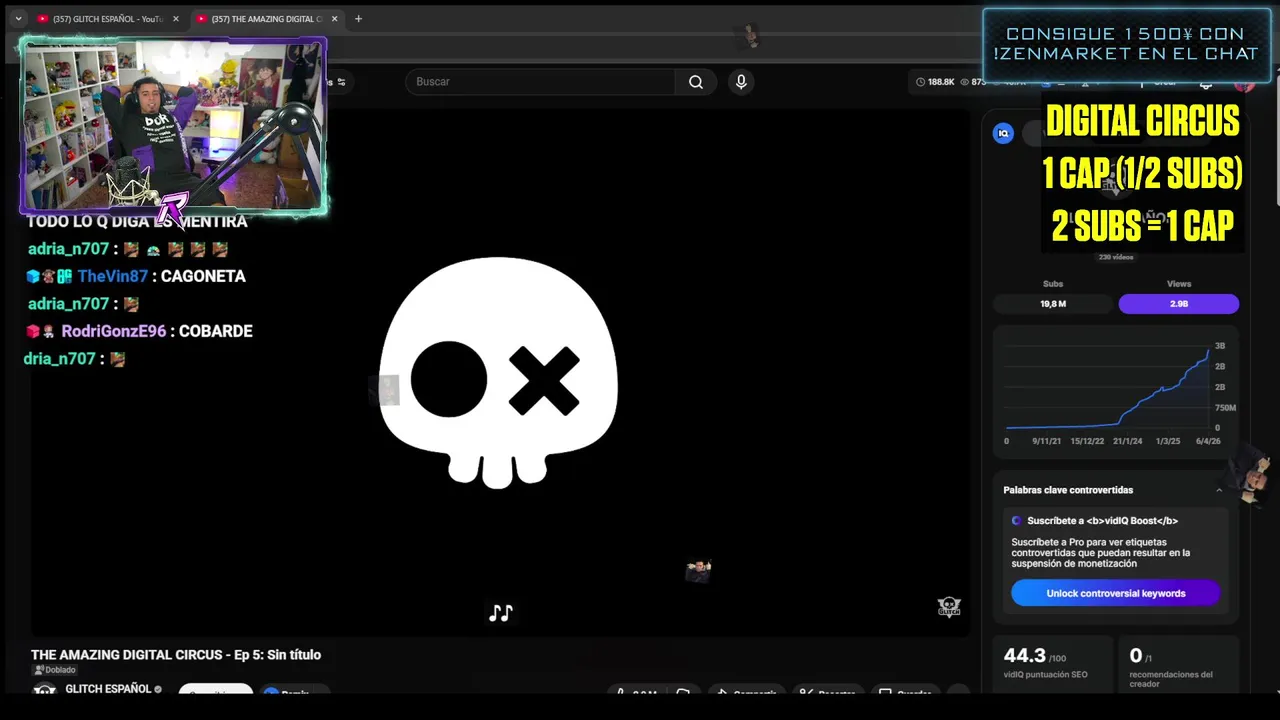Close THE AMAZING DIGITAL CIRCUS browser tab

tap(334, 19)
